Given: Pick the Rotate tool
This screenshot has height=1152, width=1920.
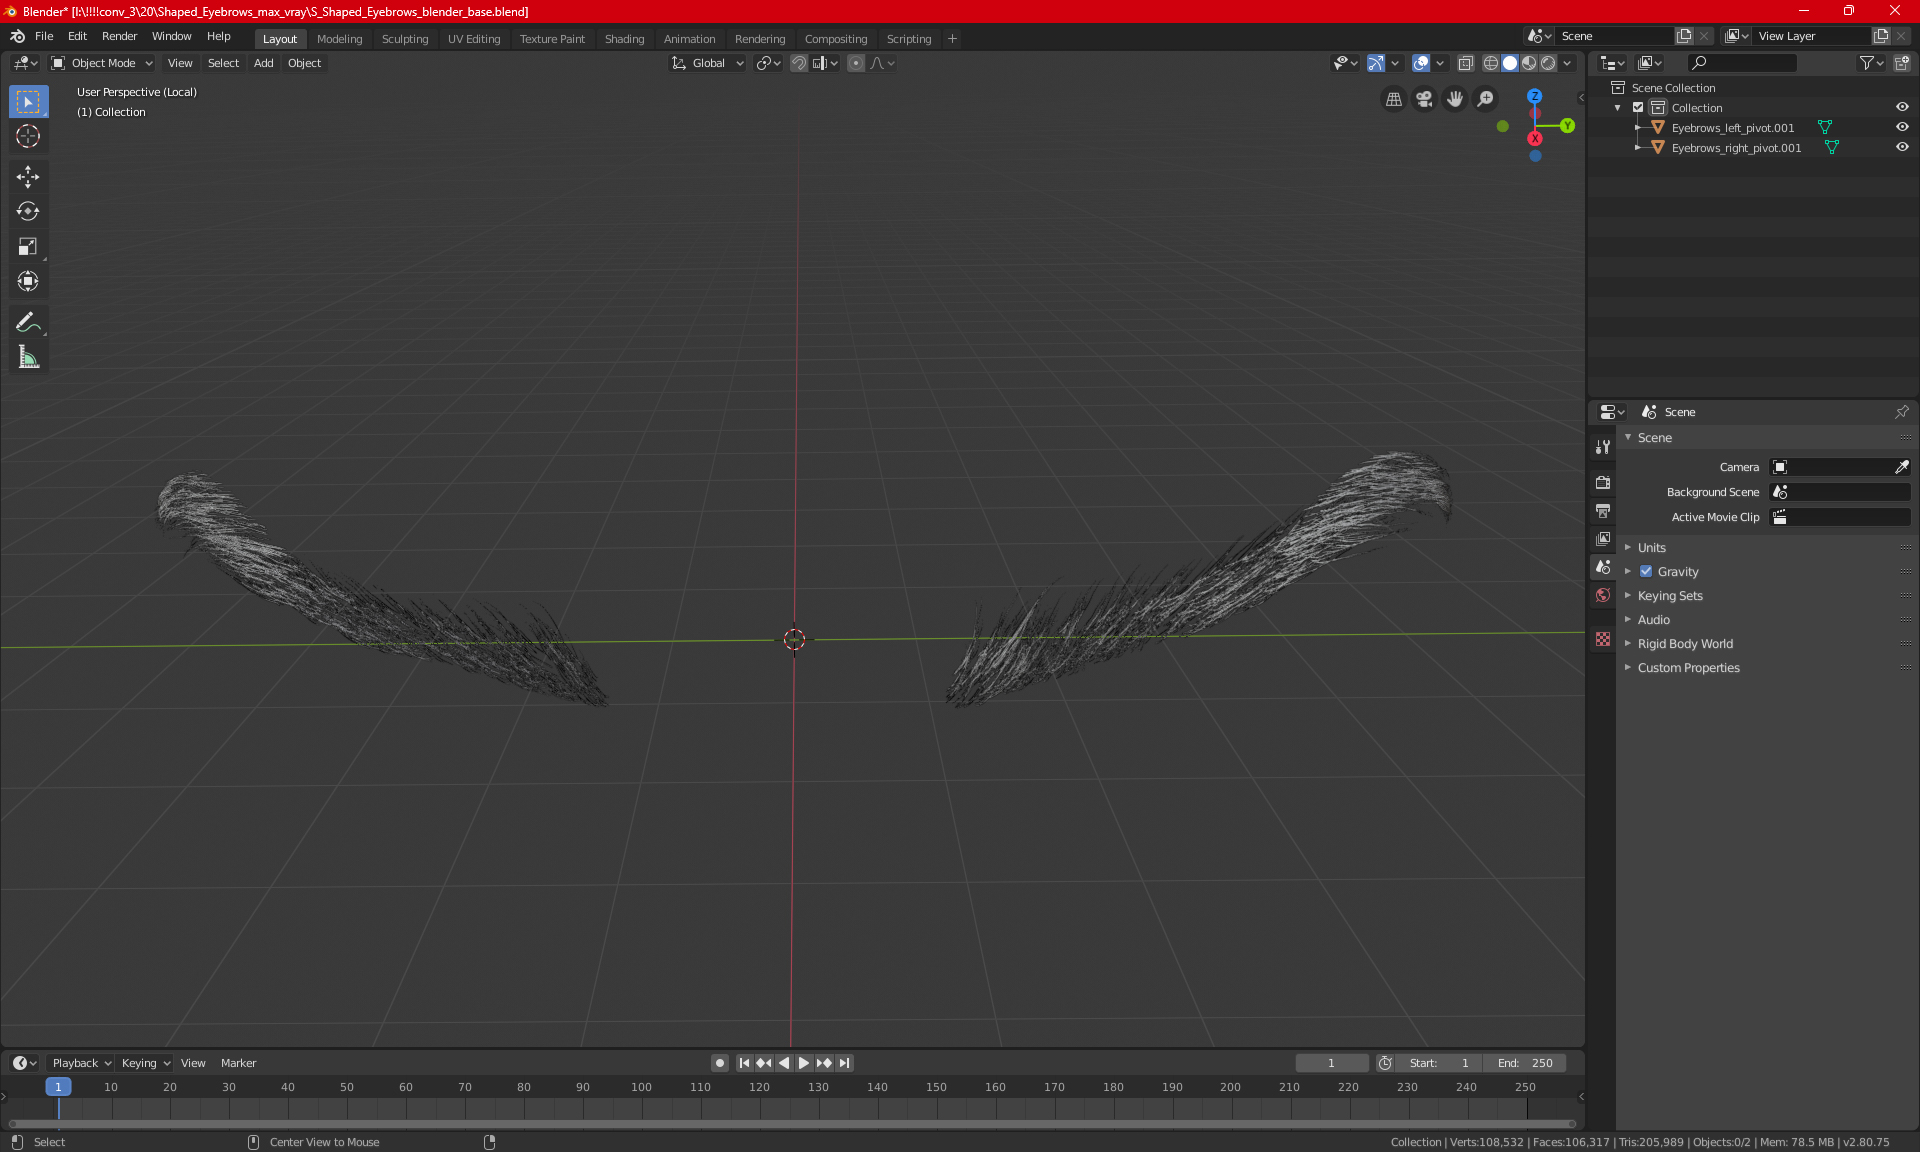Looking at the screenshot, I should click(28, 212).
